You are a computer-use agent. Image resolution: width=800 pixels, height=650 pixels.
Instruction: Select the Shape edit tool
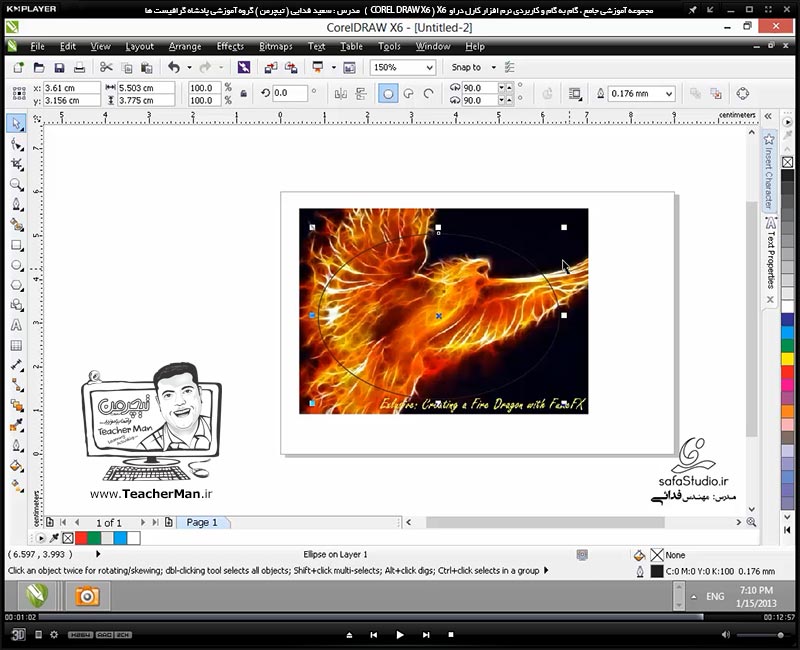[x=16, y=144]
